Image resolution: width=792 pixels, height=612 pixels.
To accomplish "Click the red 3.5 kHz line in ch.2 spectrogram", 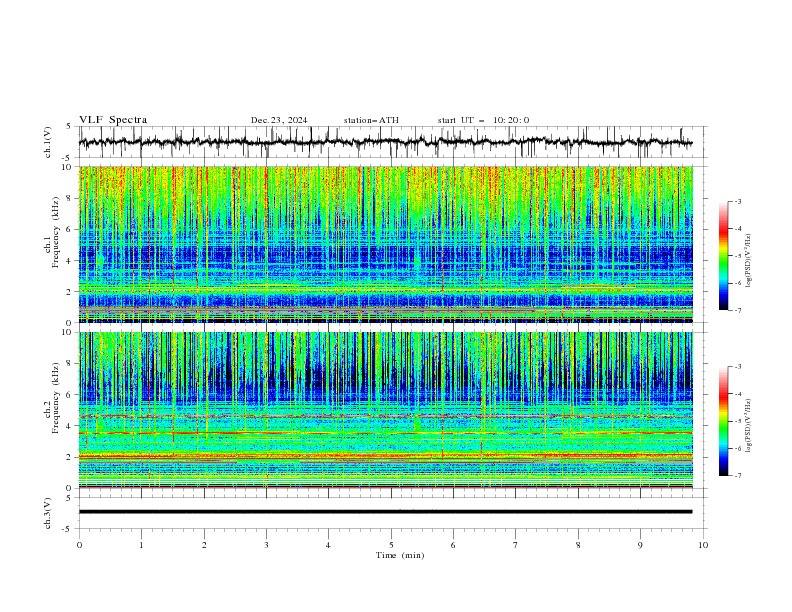I will (x=386, y=433).
